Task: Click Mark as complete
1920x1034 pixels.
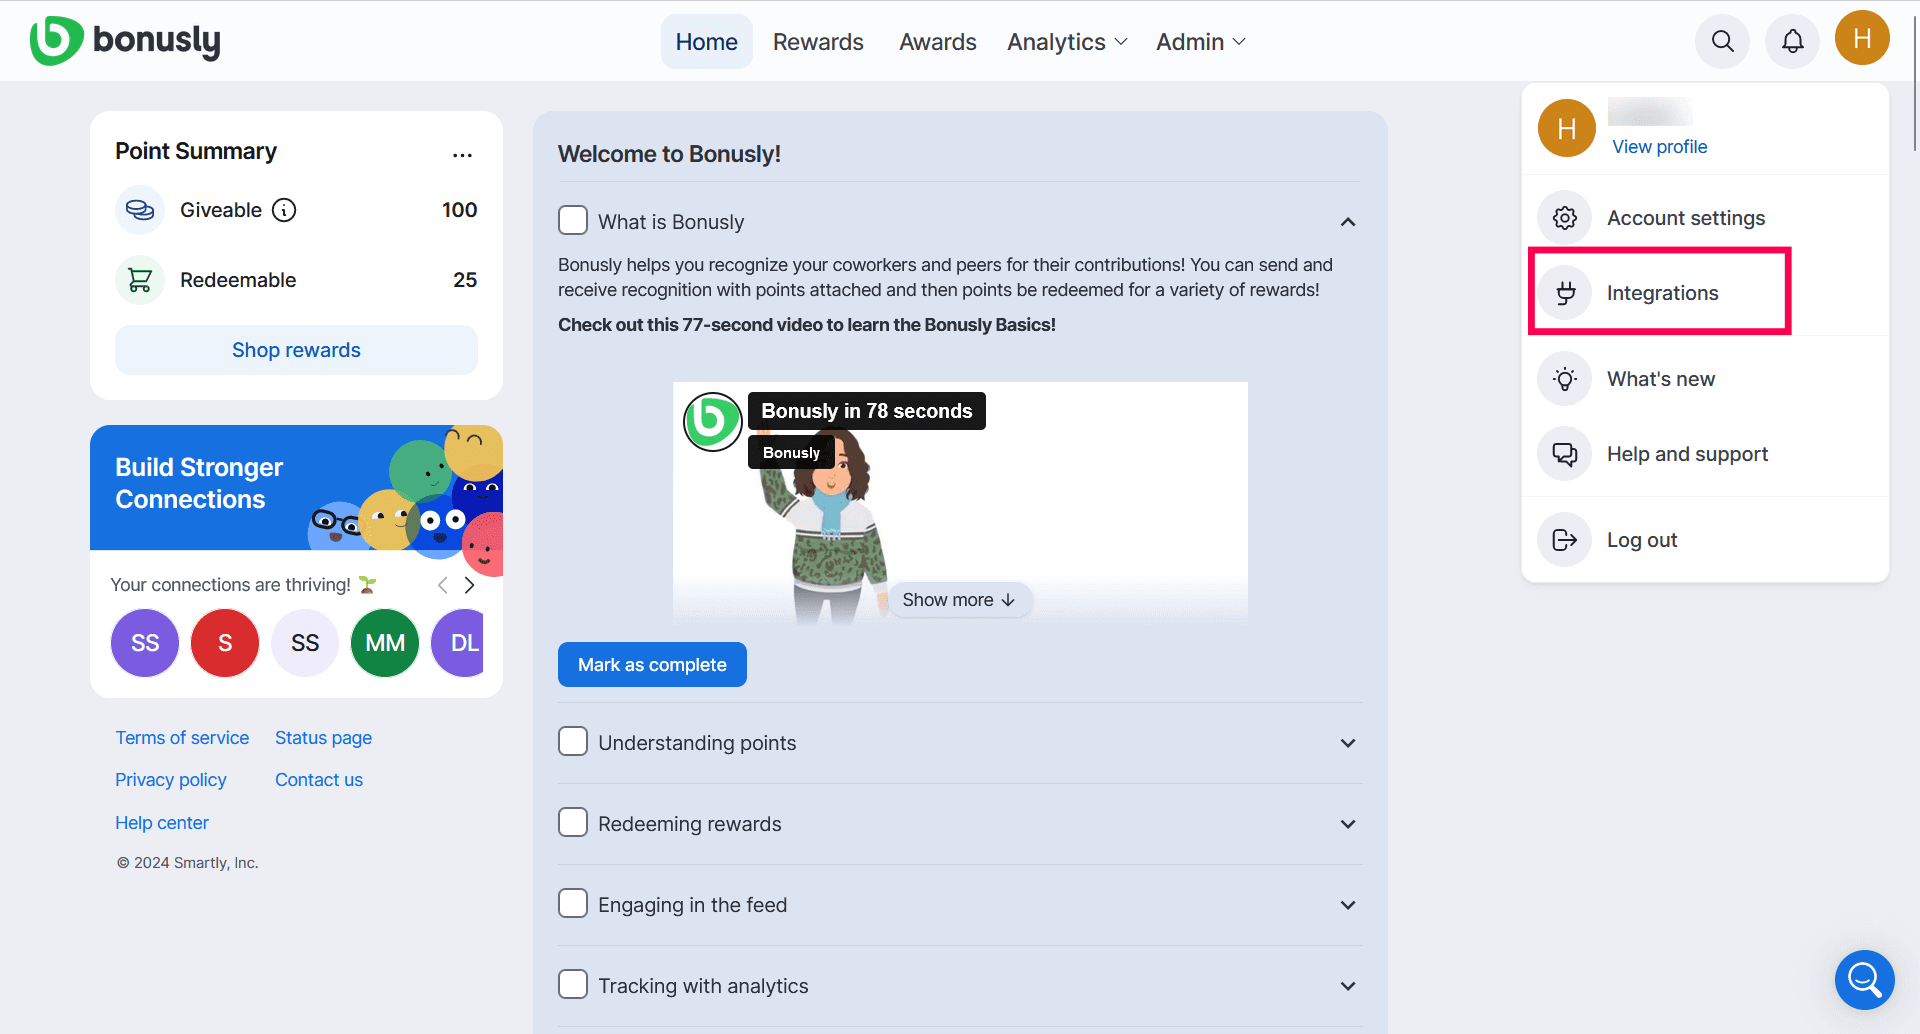Action: pyautogui.click(x=652, y=665)
